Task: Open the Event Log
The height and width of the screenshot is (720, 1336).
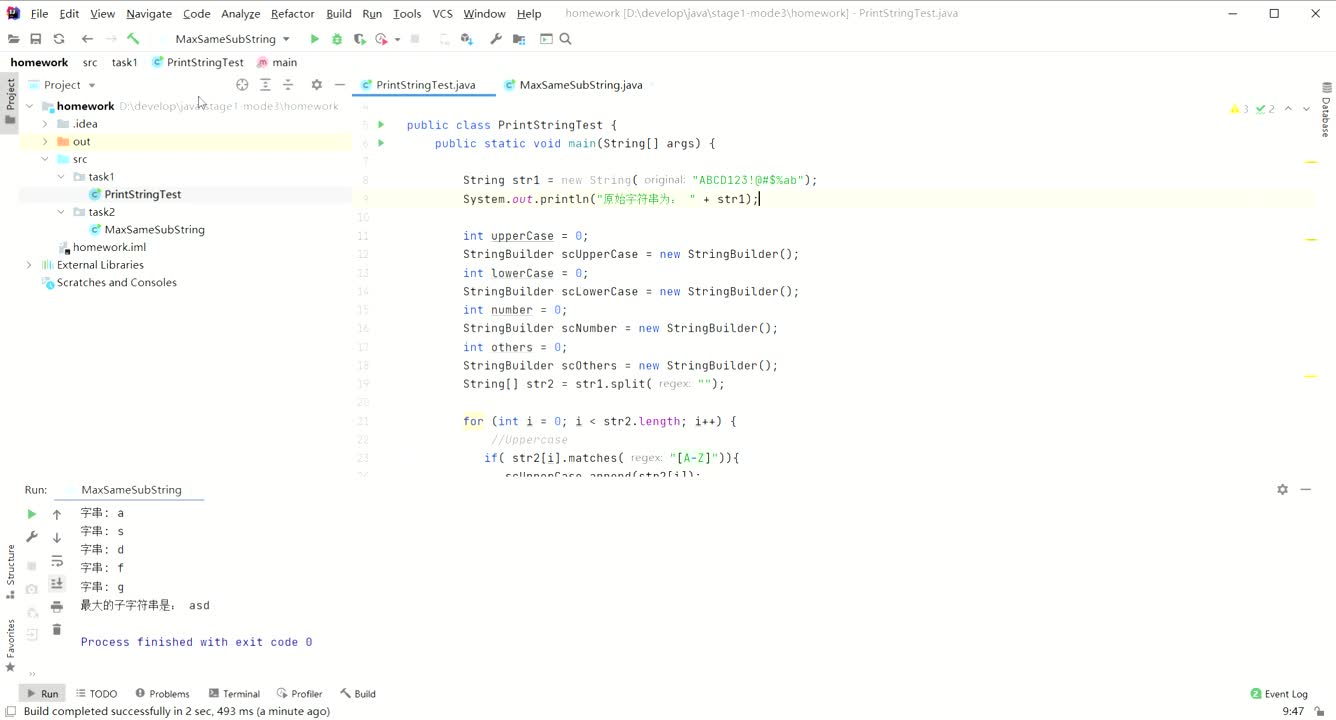Action: pyautogui.click(x=1279, y=694)
